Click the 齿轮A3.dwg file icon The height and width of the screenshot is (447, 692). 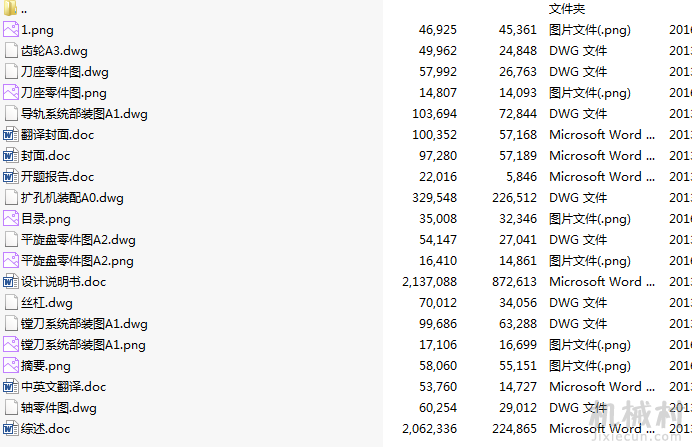coord(11,50)
